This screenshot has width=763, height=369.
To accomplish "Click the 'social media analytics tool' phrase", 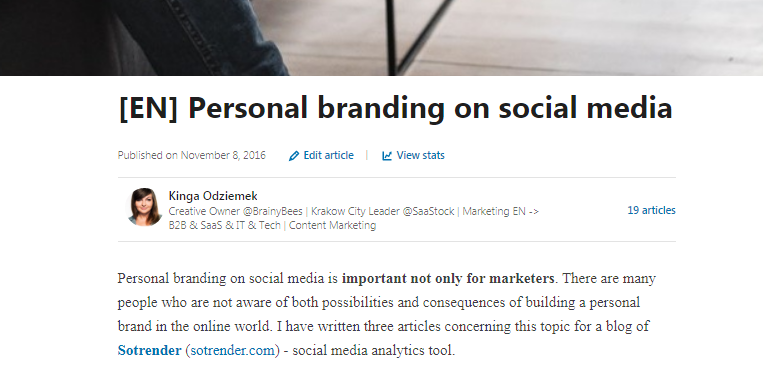I will (x=372, y=351).
